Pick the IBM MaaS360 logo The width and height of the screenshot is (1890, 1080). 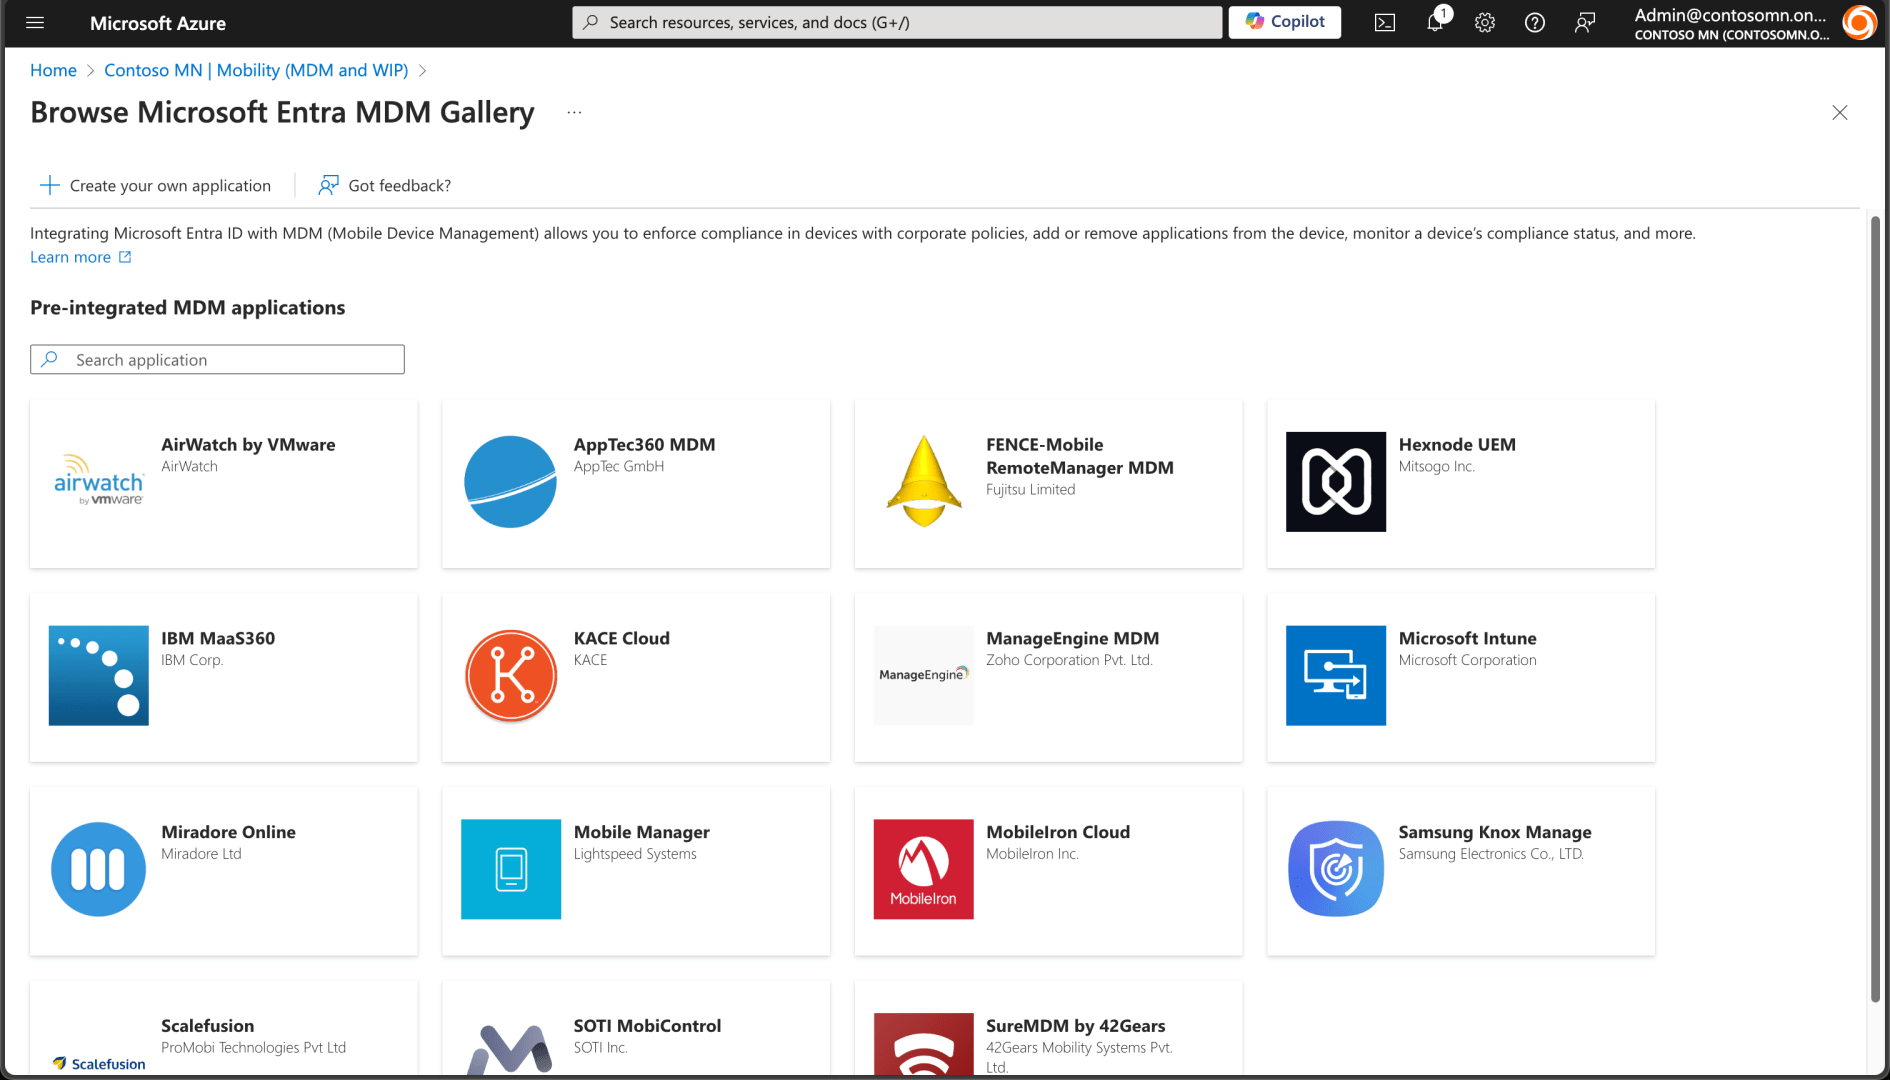point(99,676)
